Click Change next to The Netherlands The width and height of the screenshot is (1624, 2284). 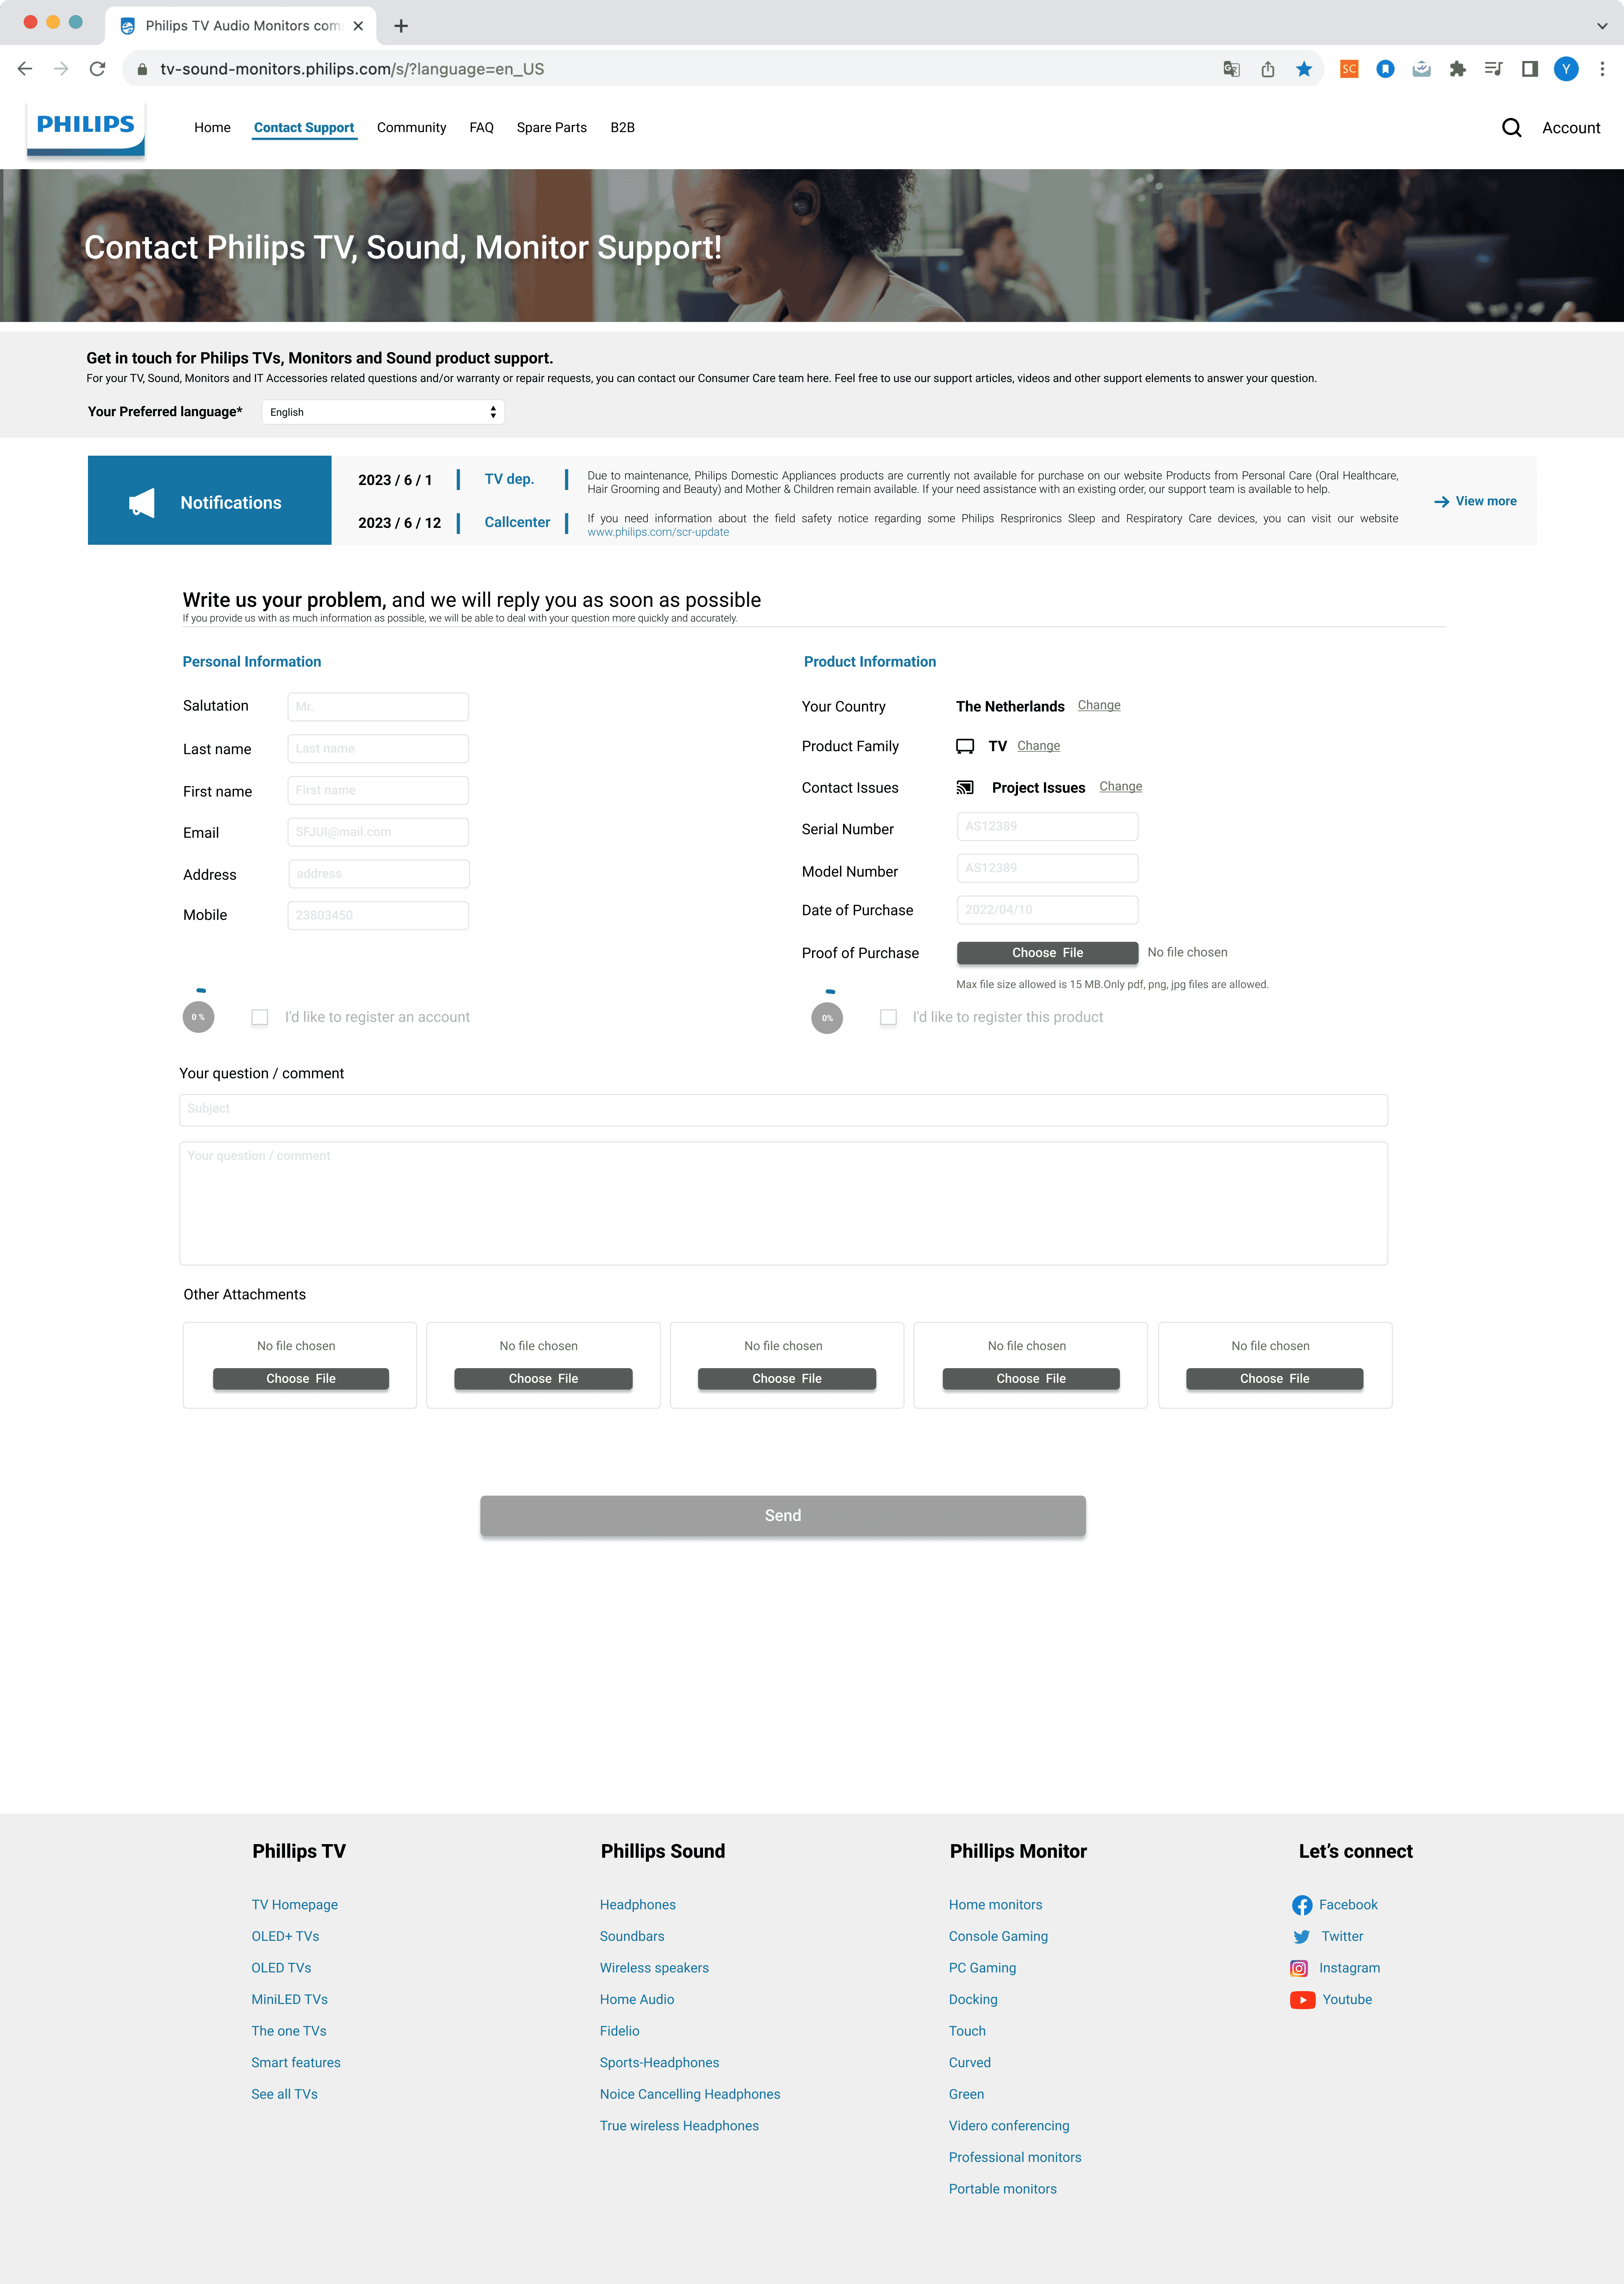(1098, 705)
